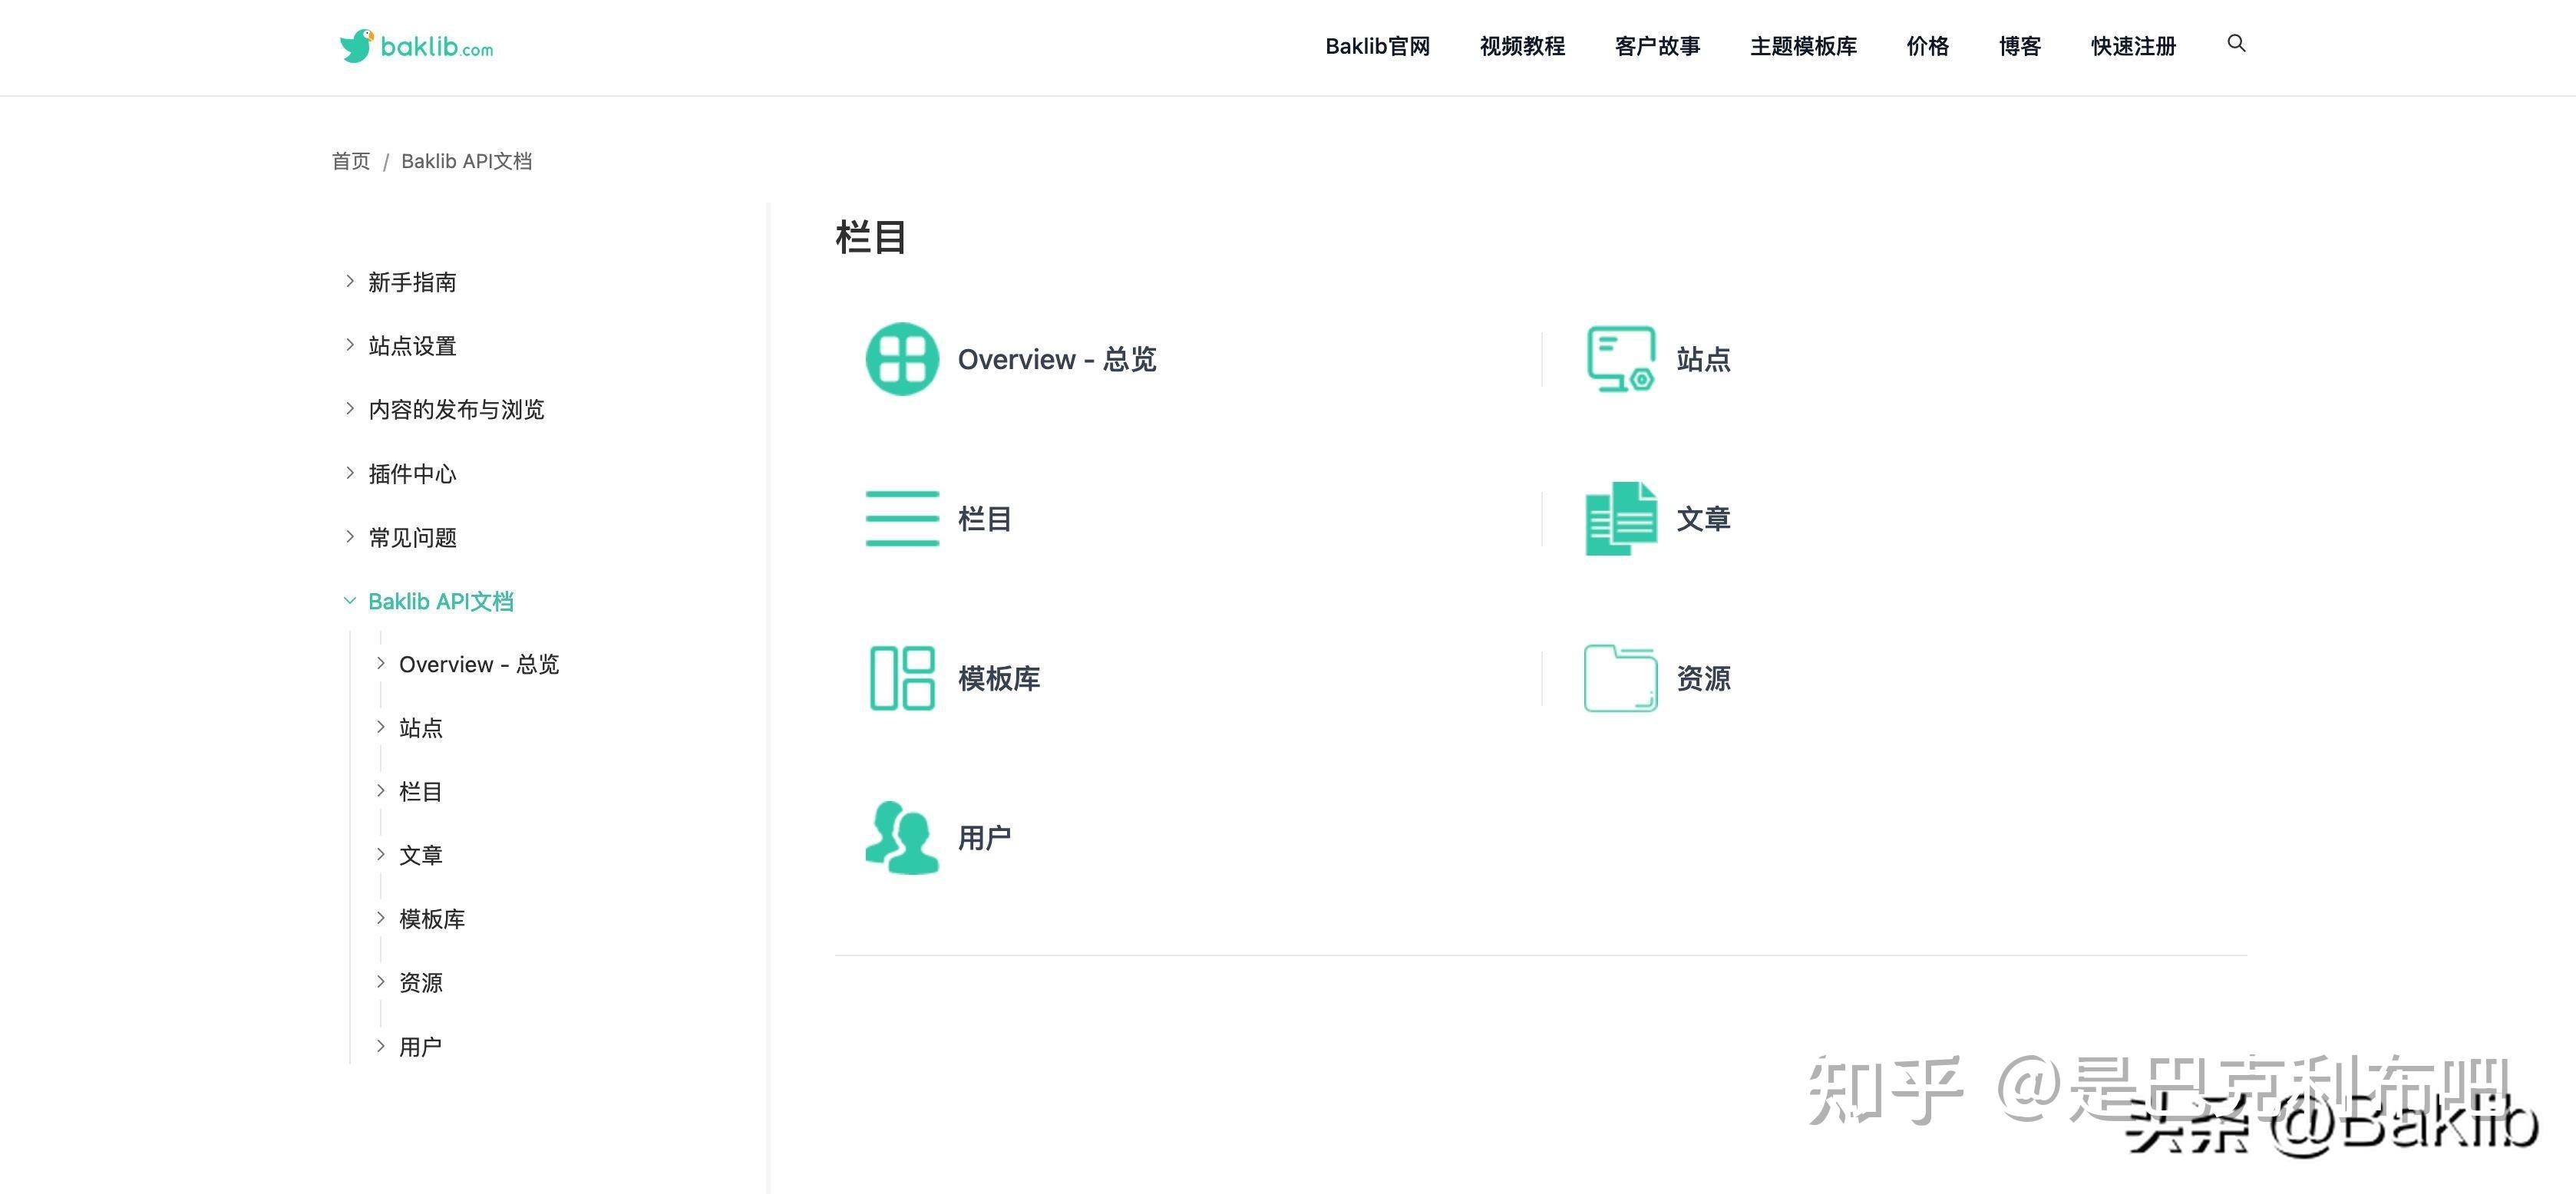Click the 栏目 three-lines icon
Image resolution: width=2576 pixels, height=1194 pixels.
(x=901, y=518)
